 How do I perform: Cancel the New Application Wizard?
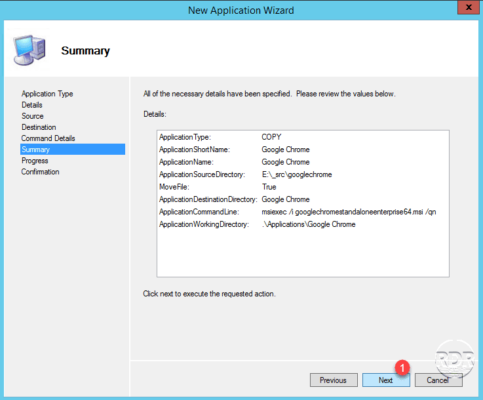(438, 380)
